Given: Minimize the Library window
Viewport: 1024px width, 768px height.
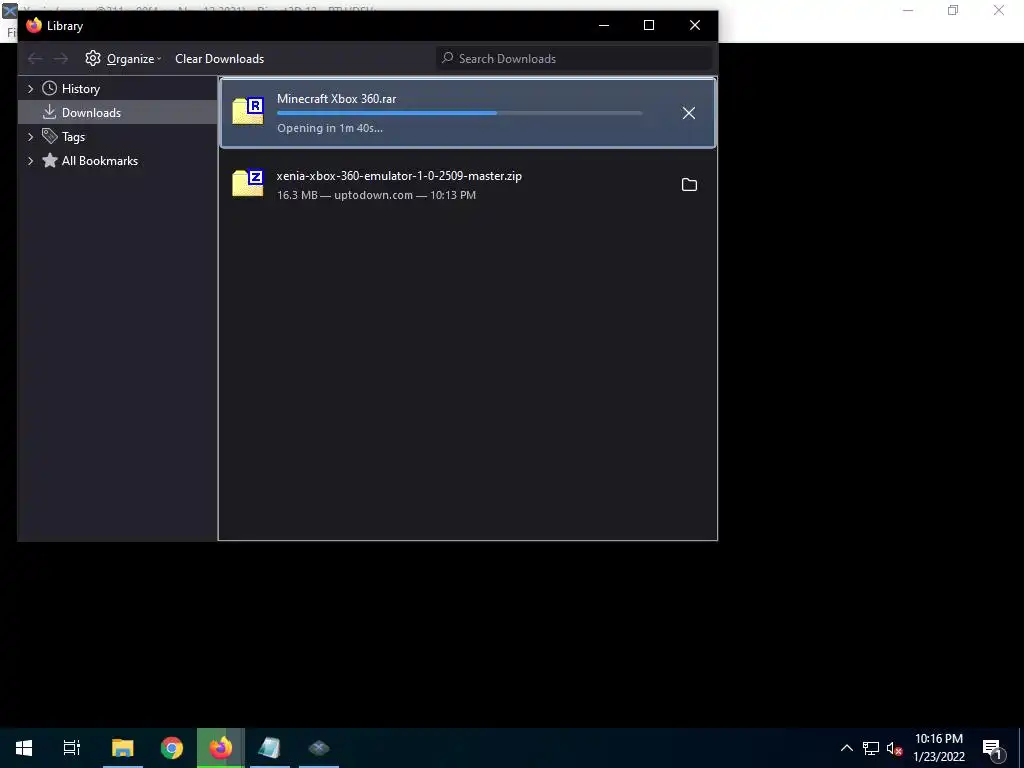Looking at the screenshot, I should click(x=604, y=25).
